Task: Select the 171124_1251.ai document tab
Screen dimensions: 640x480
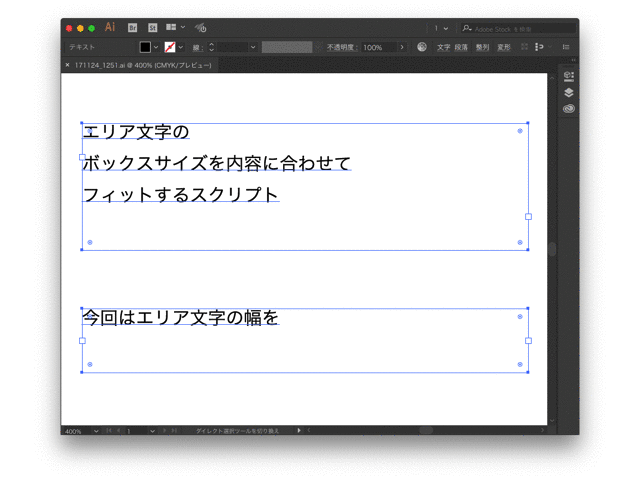Action: pyautogui.click(x=140, y=65)
